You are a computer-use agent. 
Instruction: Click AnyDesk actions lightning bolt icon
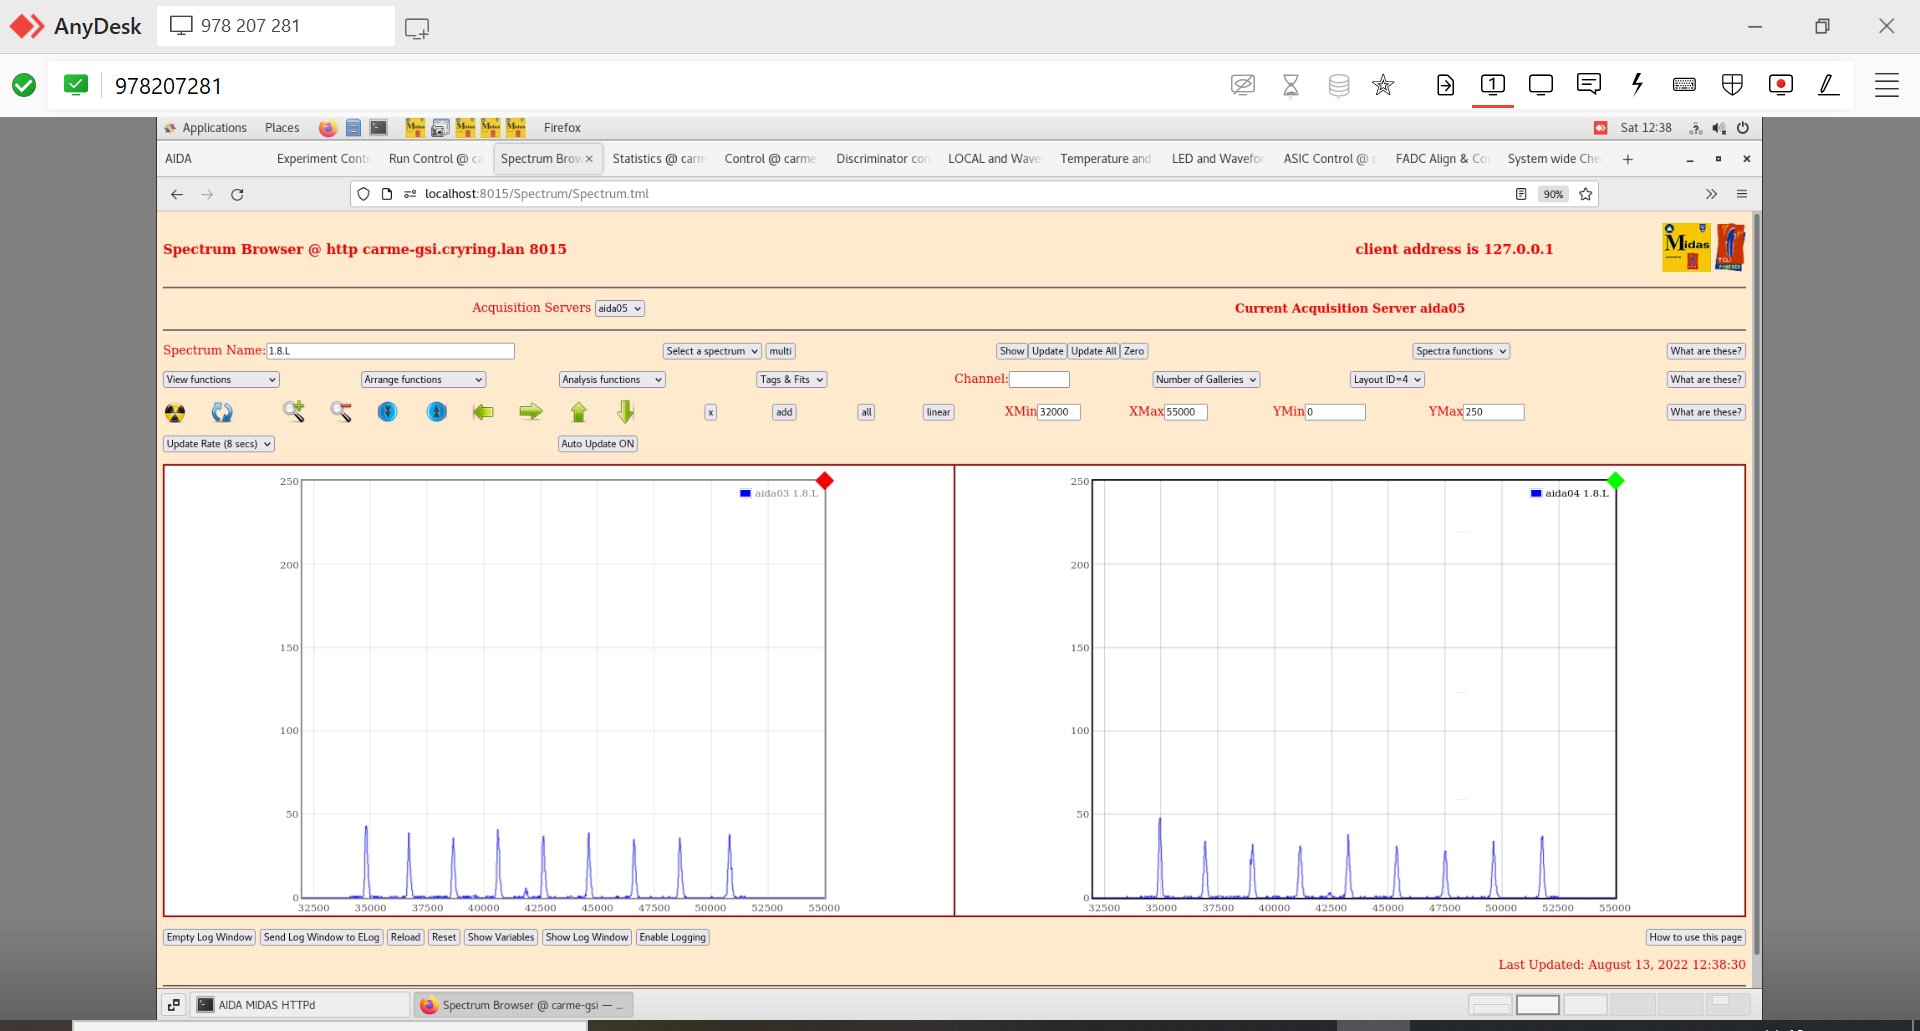pyautogui.click(x=1637, y=84)
